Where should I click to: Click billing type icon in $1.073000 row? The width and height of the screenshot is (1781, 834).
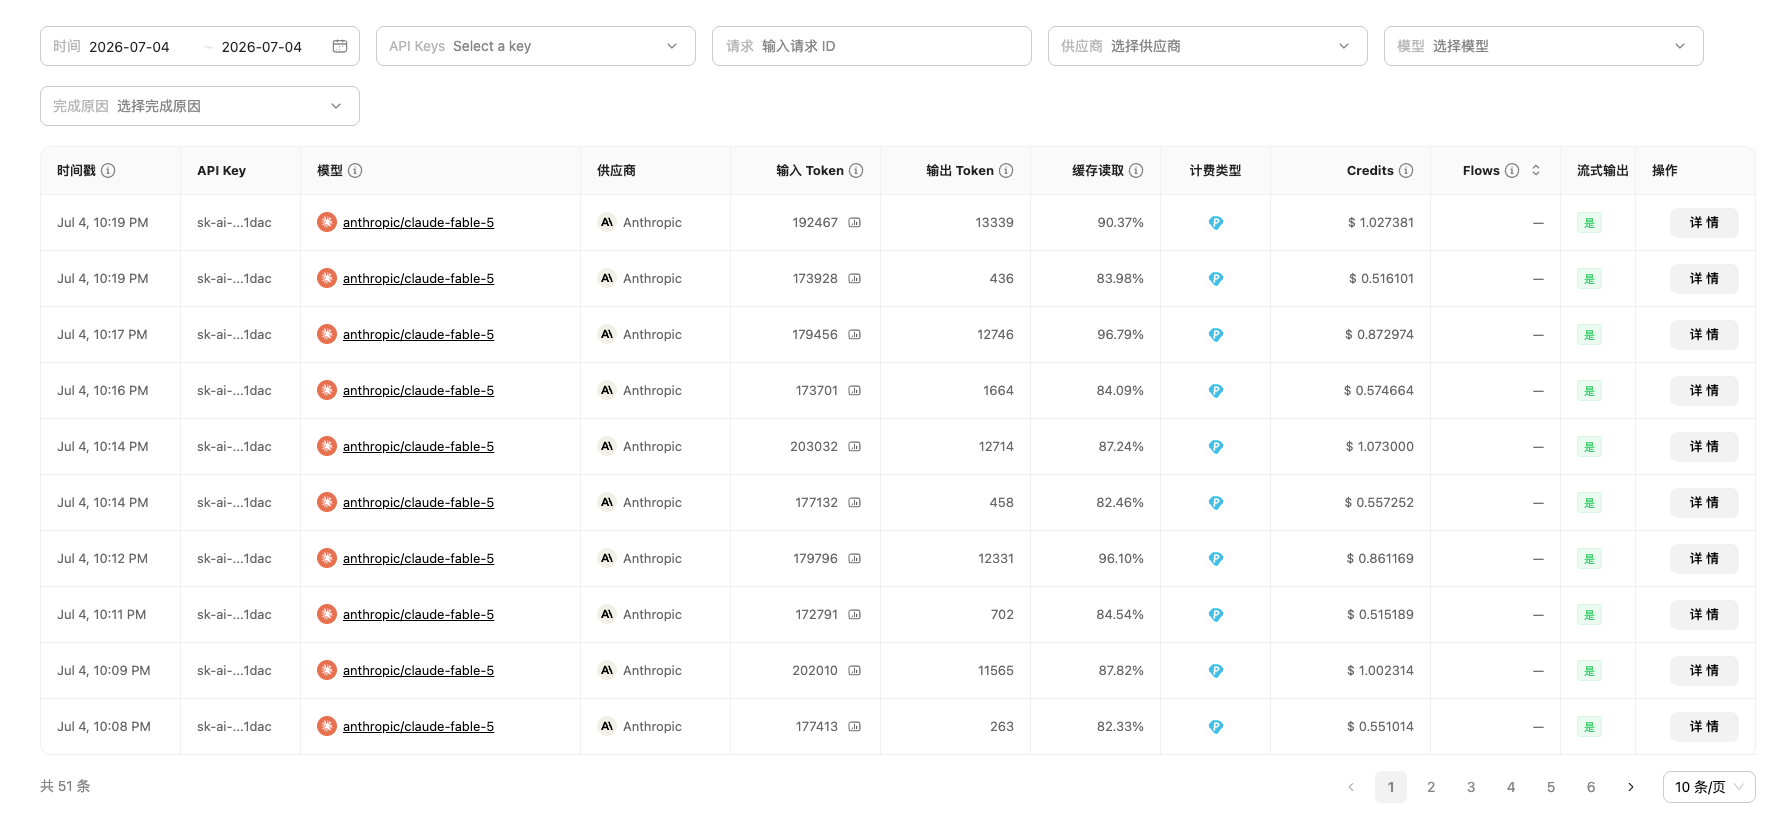(1216, 447)
